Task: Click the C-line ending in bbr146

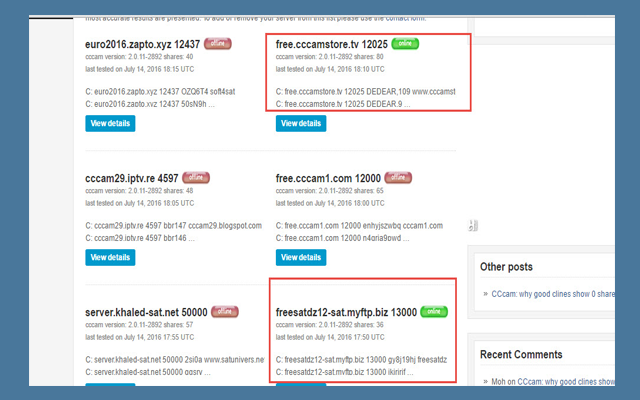Action: pyautogui.click(x=140, y=238)
